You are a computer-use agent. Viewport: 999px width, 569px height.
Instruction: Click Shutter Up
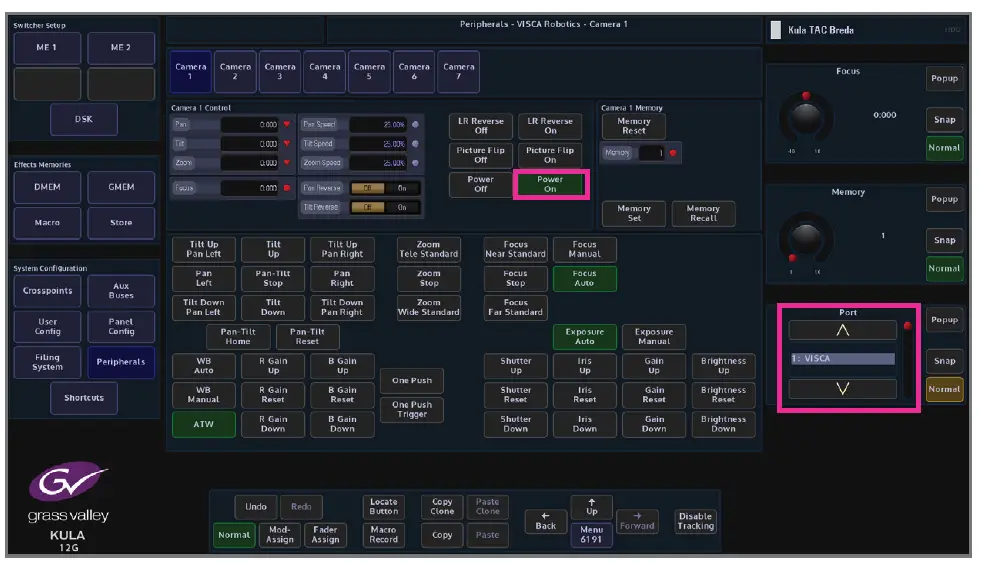pos(515,366)
